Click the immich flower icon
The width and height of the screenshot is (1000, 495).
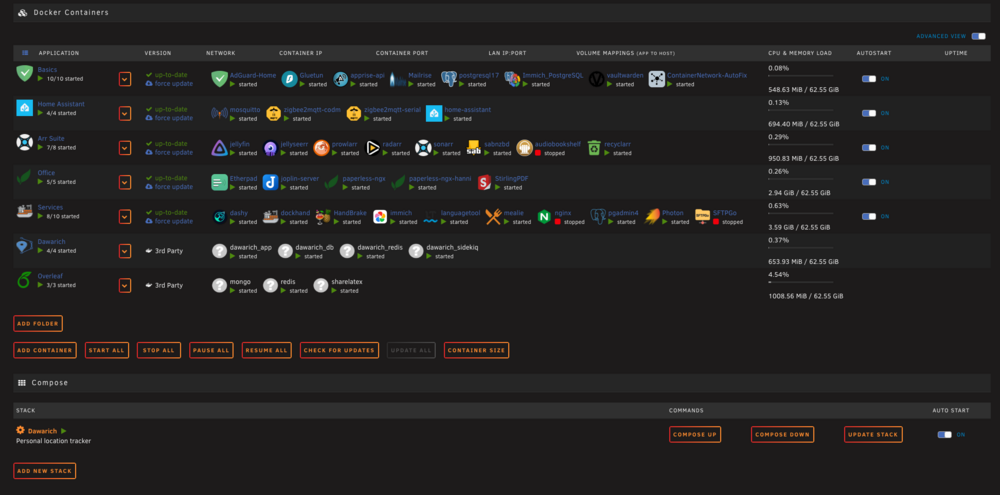pyautogui.click(x=380, y=217)
